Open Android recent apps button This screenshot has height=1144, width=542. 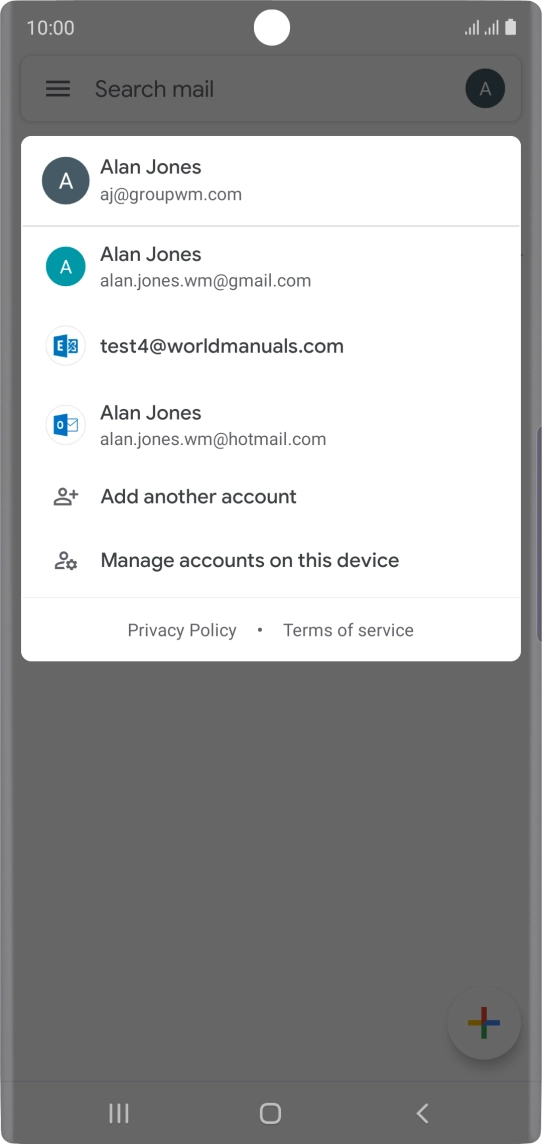coord(119,1113)
